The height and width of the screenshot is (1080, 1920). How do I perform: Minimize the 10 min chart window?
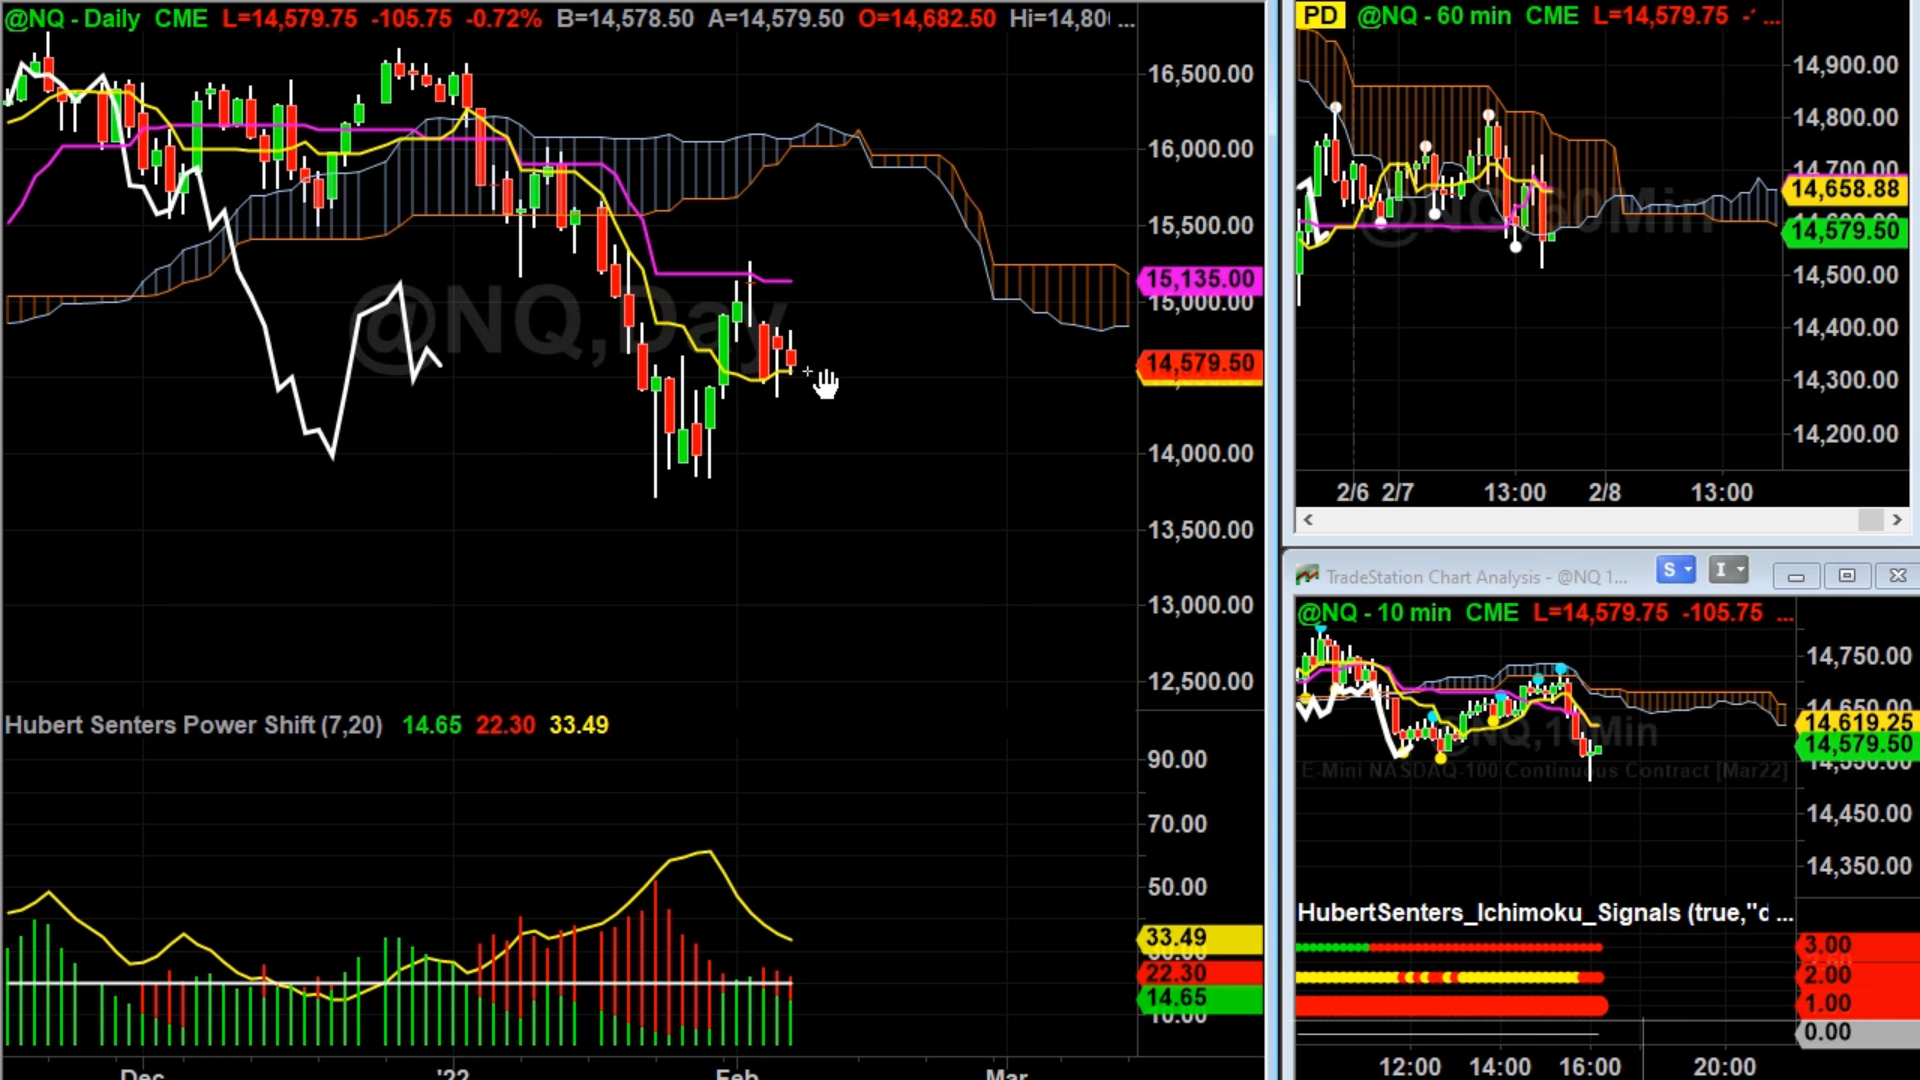(x=1796, y=576)
